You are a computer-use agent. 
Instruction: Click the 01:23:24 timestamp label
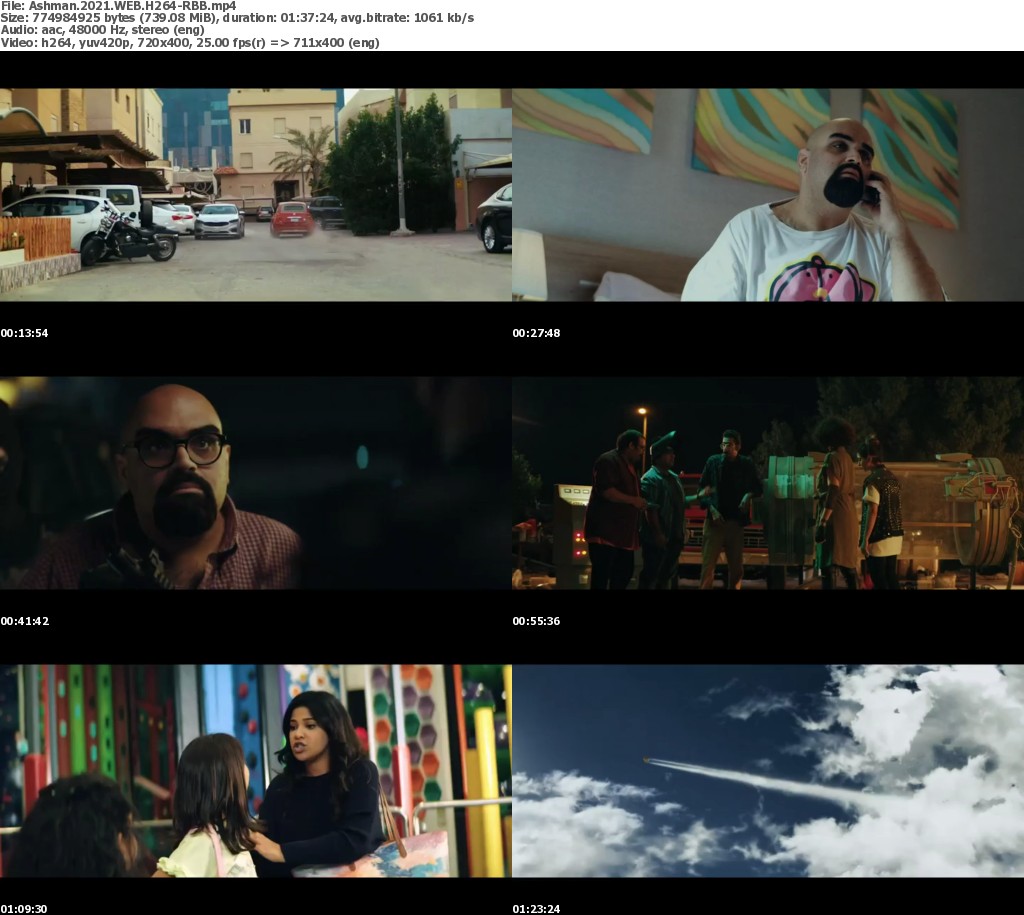click(x=536, y=909)
